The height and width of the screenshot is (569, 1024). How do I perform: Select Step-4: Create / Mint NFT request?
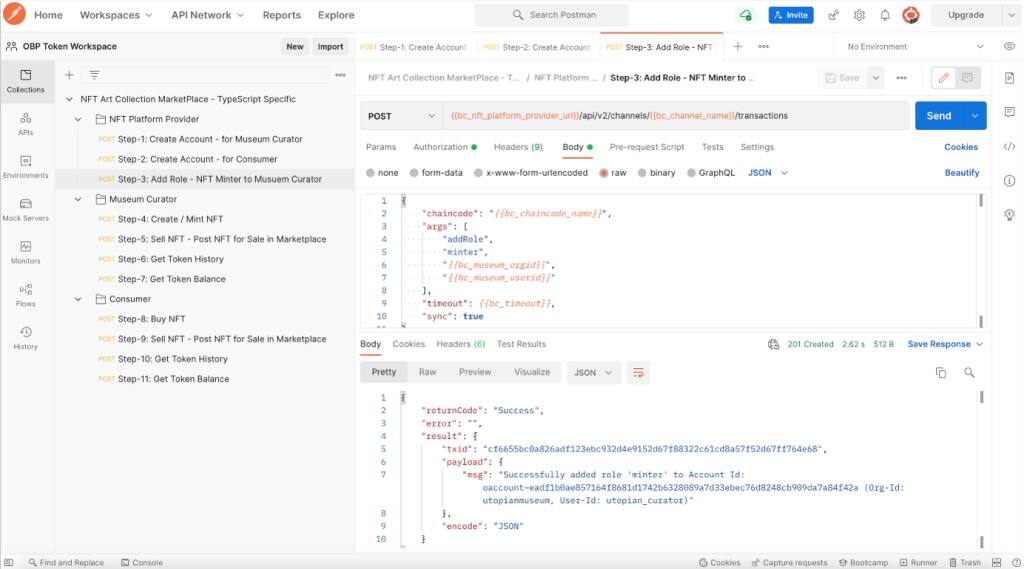pos(170,219)
